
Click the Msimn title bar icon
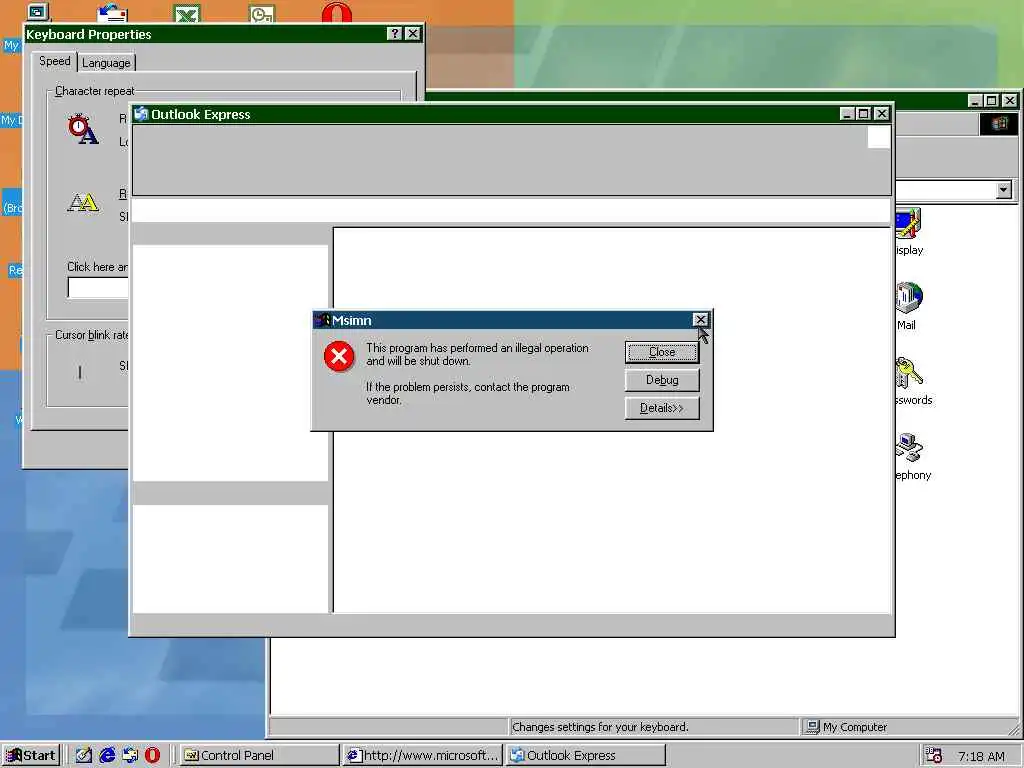point(322,320)
